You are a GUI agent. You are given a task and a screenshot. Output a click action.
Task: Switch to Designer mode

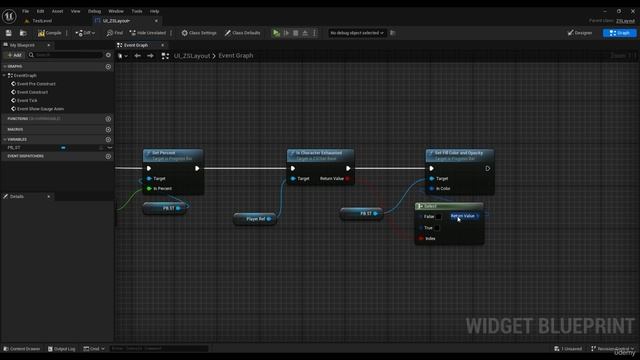click(x=580, y=33)
